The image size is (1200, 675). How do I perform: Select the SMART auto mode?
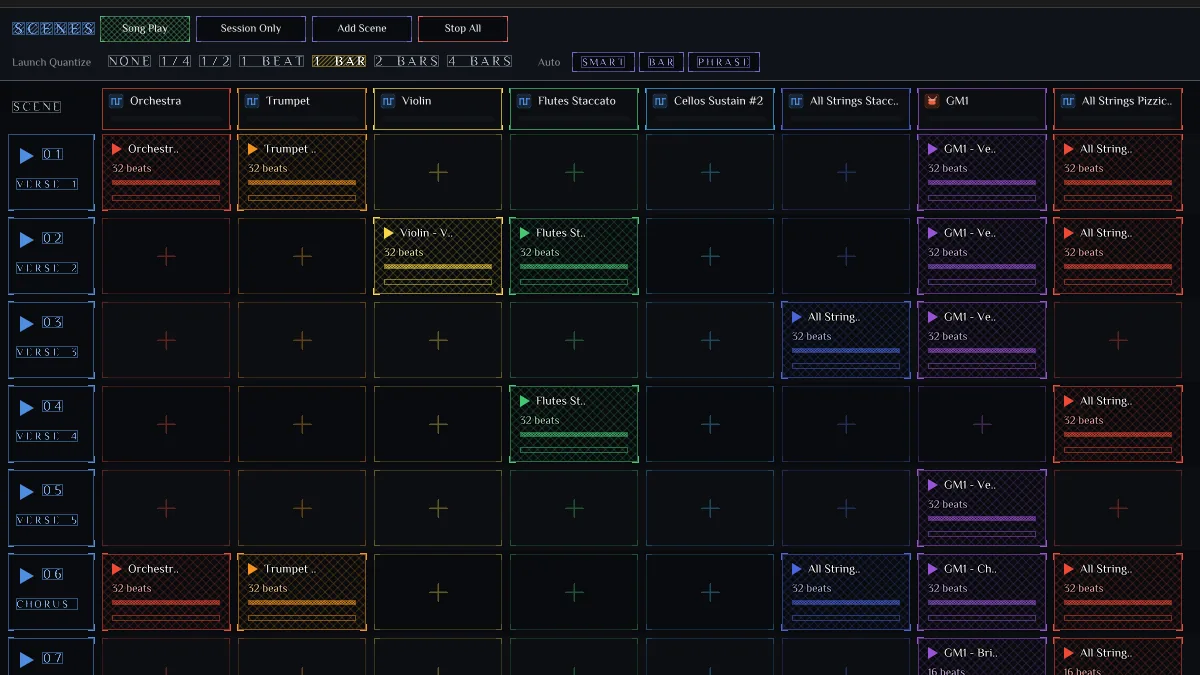603,62
